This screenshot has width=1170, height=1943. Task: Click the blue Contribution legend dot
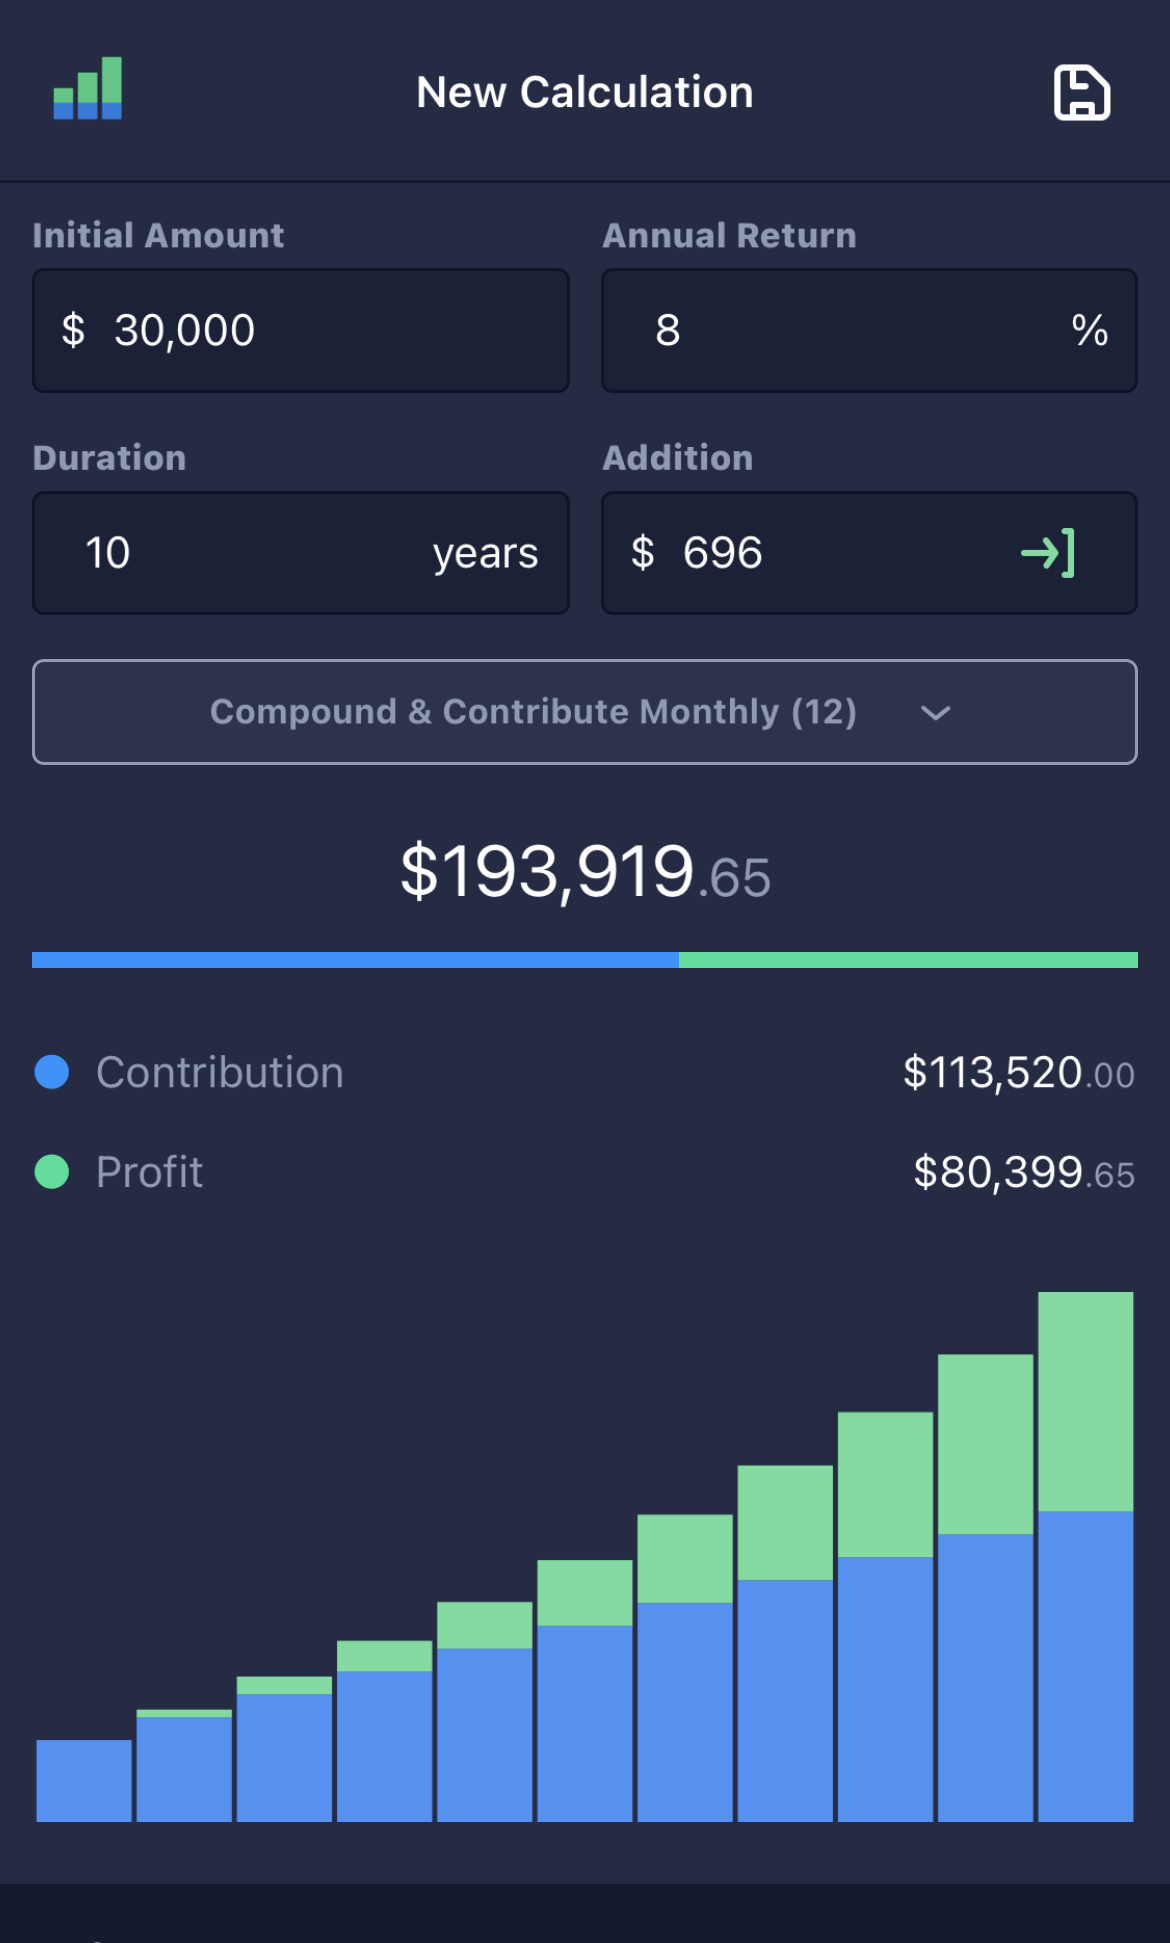point(52,1072)
